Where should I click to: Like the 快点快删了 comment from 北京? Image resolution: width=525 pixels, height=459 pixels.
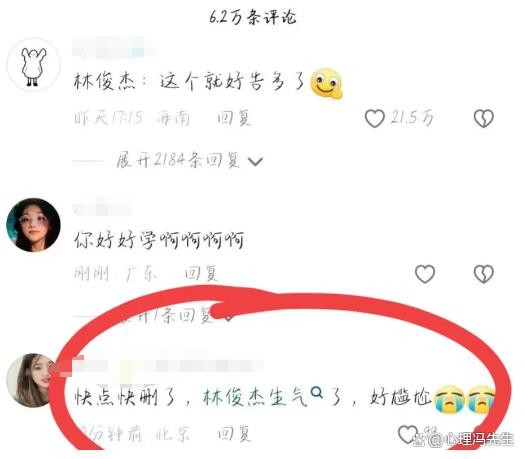point(407,434)
